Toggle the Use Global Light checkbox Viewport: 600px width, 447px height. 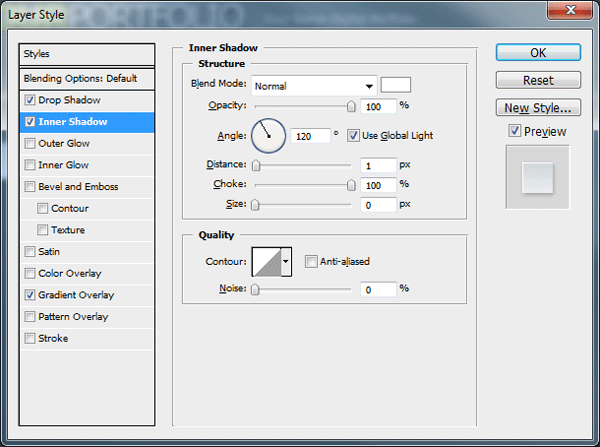tap(353, 136)
